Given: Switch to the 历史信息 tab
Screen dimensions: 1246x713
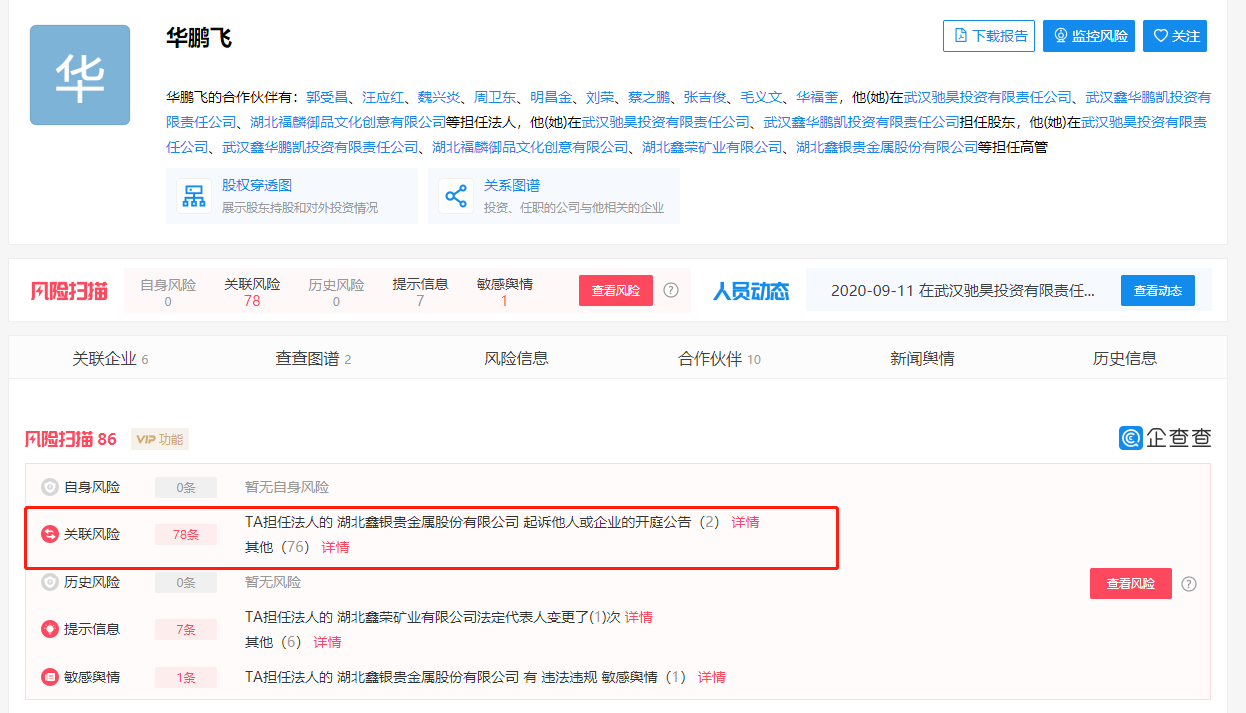Looking at the screenshot, I should (1125, 359).
